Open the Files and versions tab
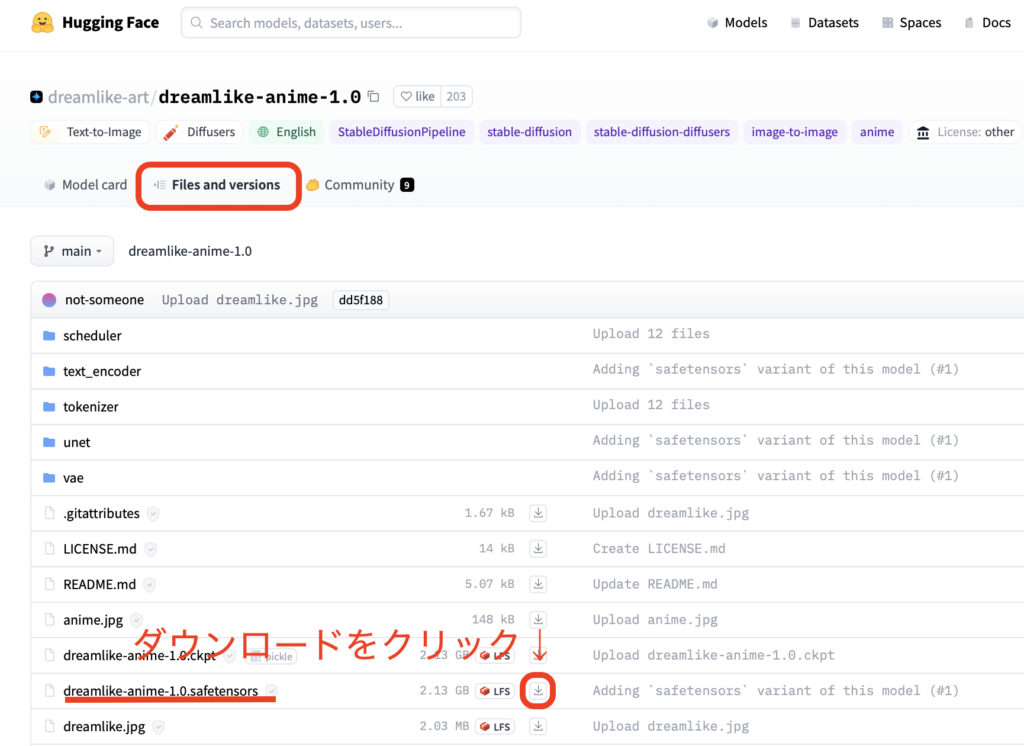This screenshot has height=746, width=1024. pyautogui.click(x=217, y=185)
